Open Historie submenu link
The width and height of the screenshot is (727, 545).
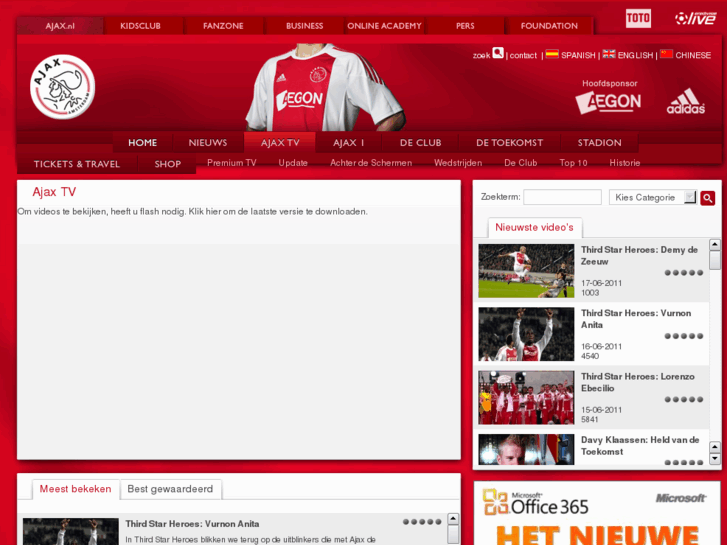tap(625, 163)
